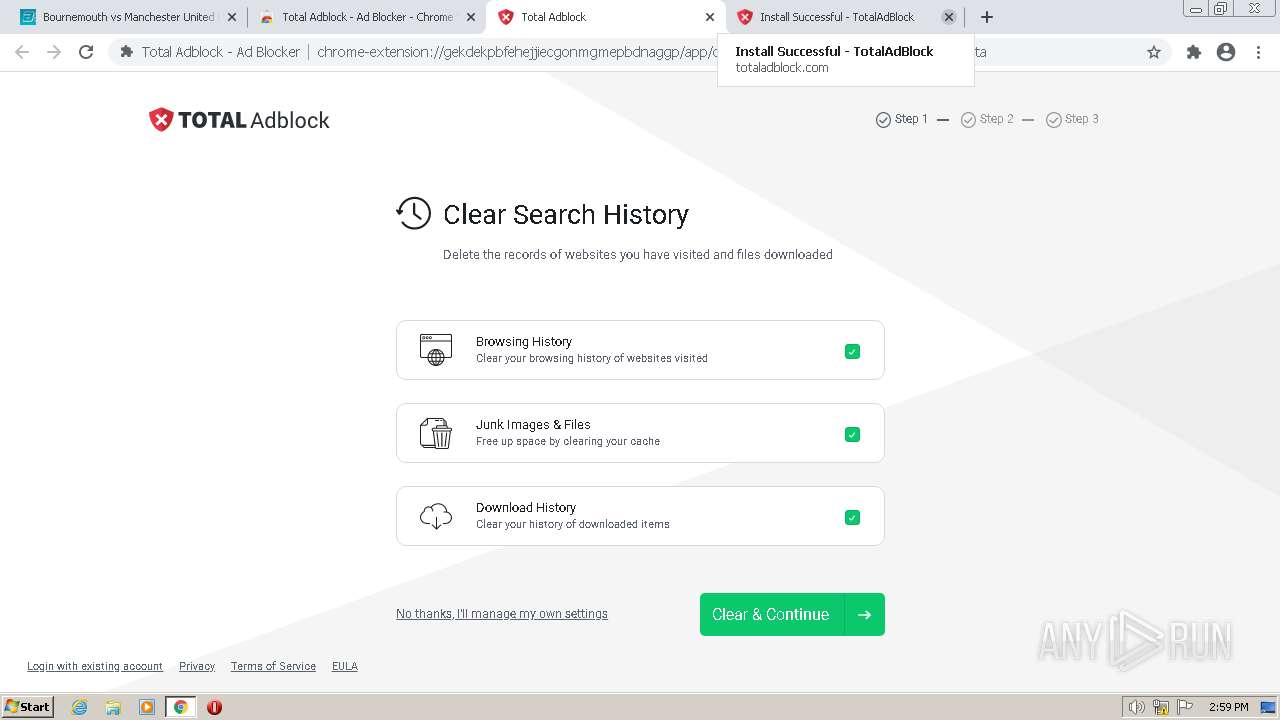Go forward in browser history

(x=54, y=52)
